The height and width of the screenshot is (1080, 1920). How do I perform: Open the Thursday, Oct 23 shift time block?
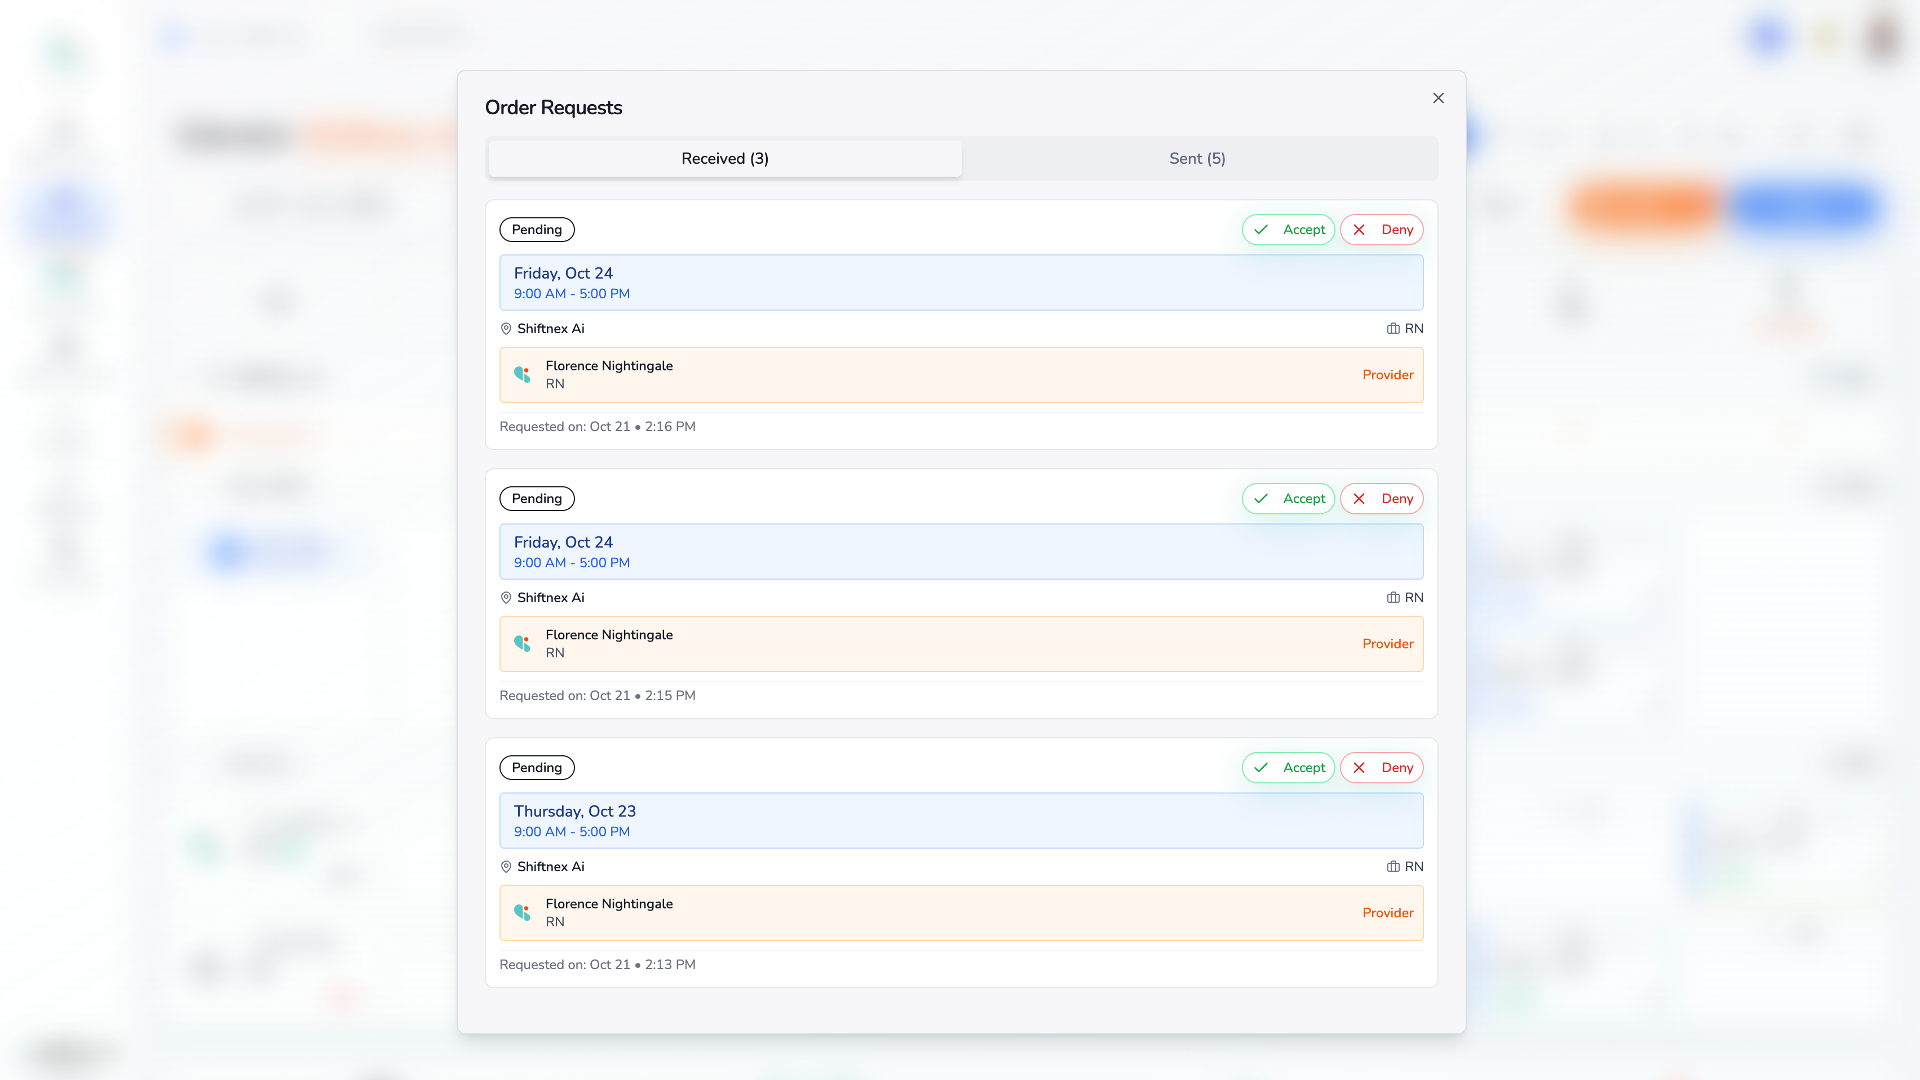(x=961, y=821)
